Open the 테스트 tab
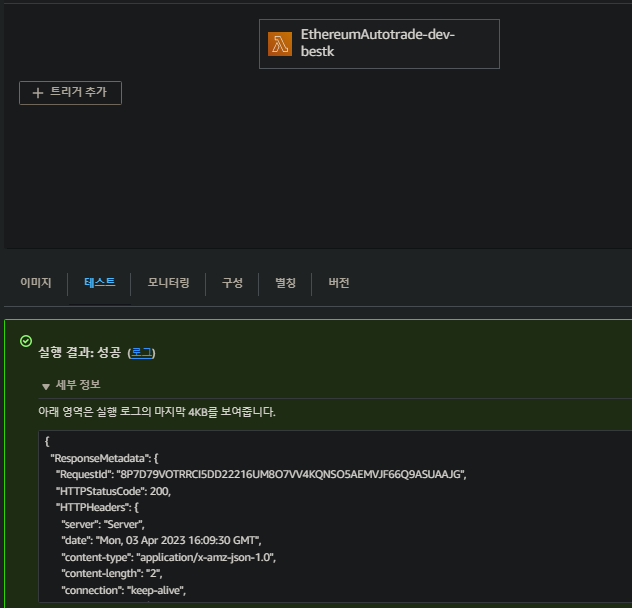The width and height of the screenshot is (632, 608). (100, 282)
